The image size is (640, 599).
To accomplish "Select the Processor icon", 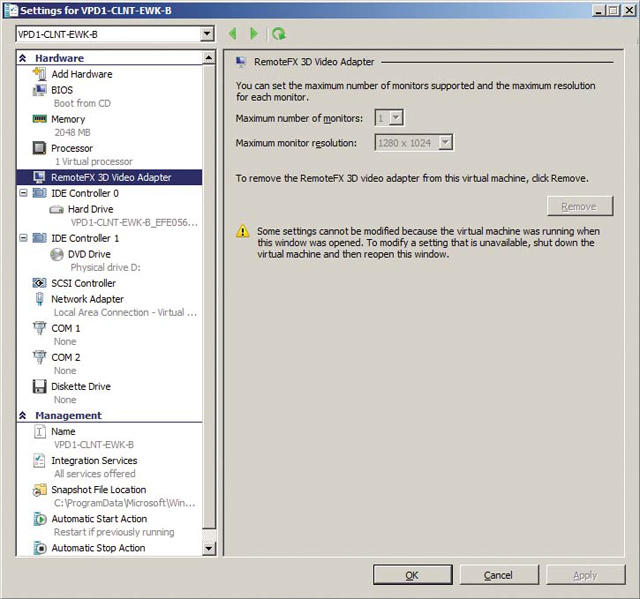I will pos(40,148).
